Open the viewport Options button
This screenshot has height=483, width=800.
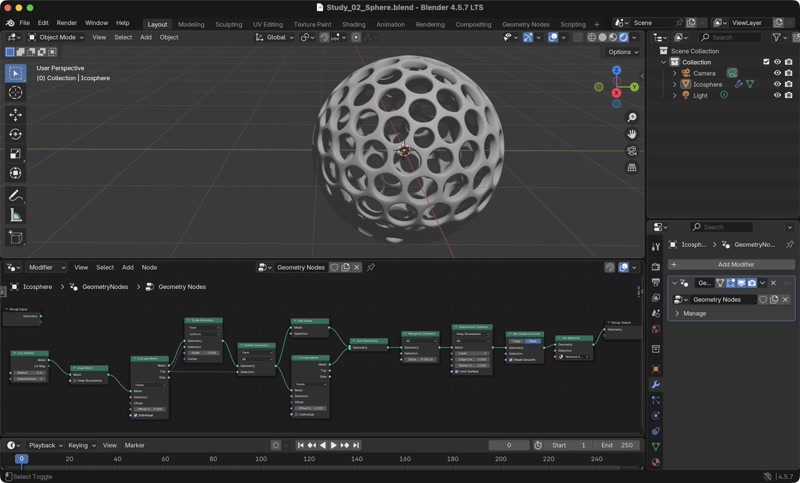tap(622, 52)
